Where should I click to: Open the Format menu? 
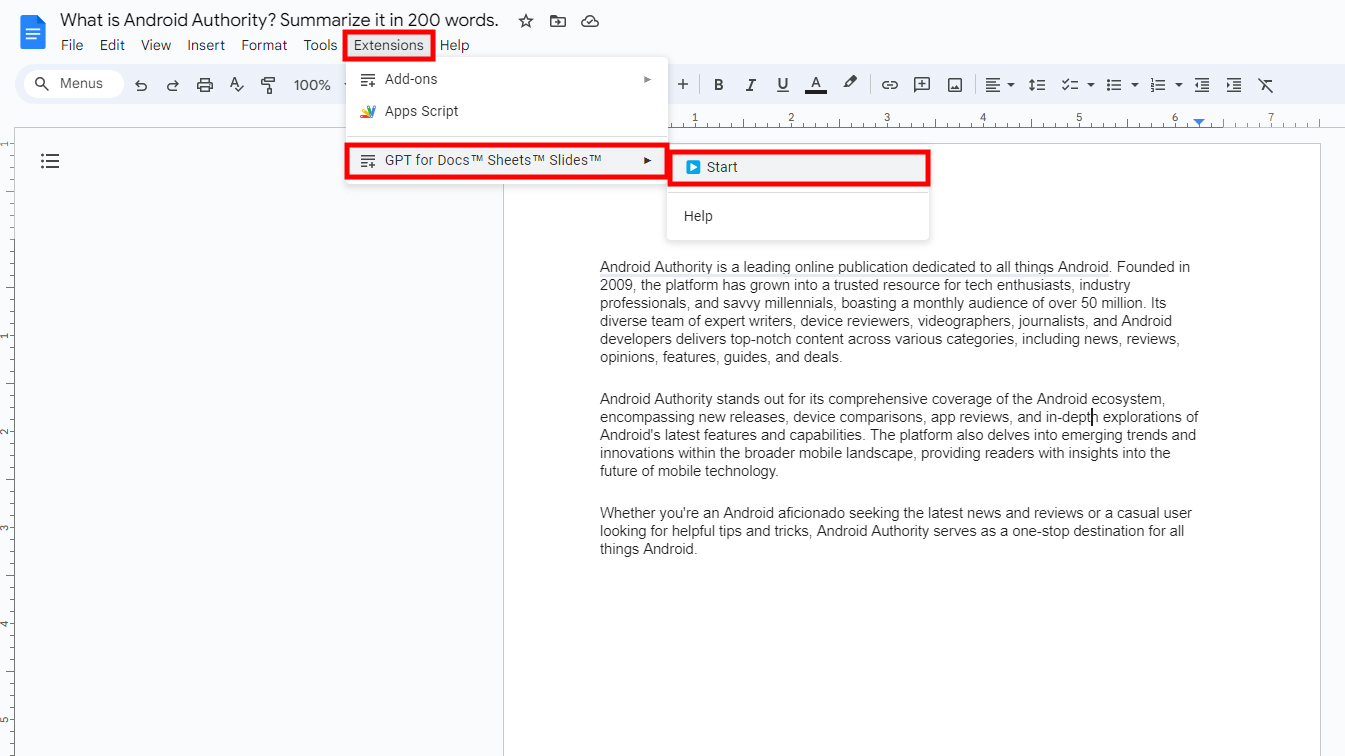tap(264, 45)
